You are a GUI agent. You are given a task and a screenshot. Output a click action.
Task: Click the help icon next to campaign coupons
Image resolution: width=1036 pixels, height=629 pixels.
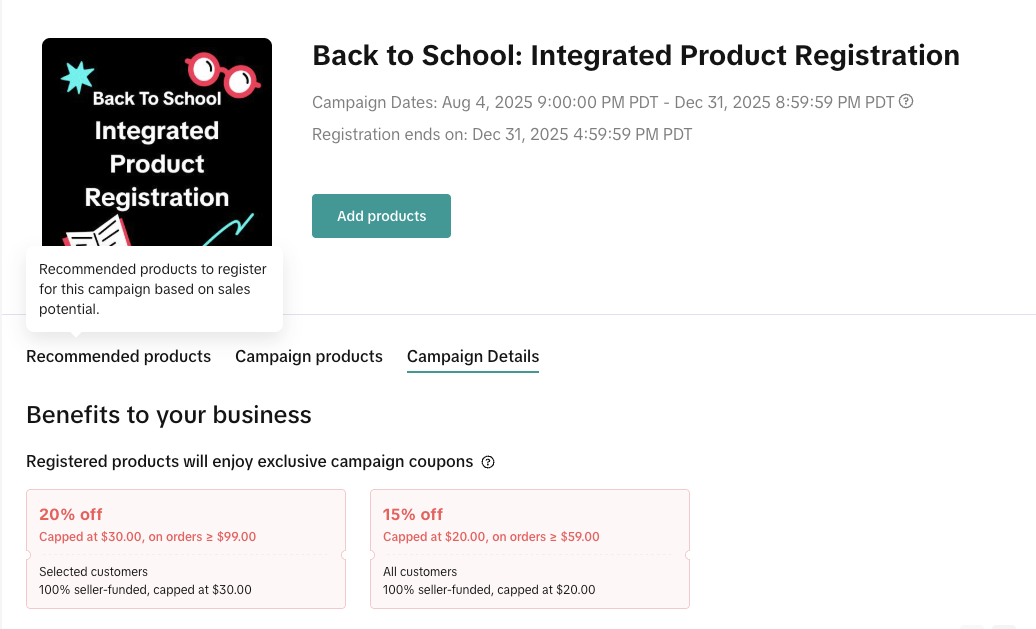[488, 462]
